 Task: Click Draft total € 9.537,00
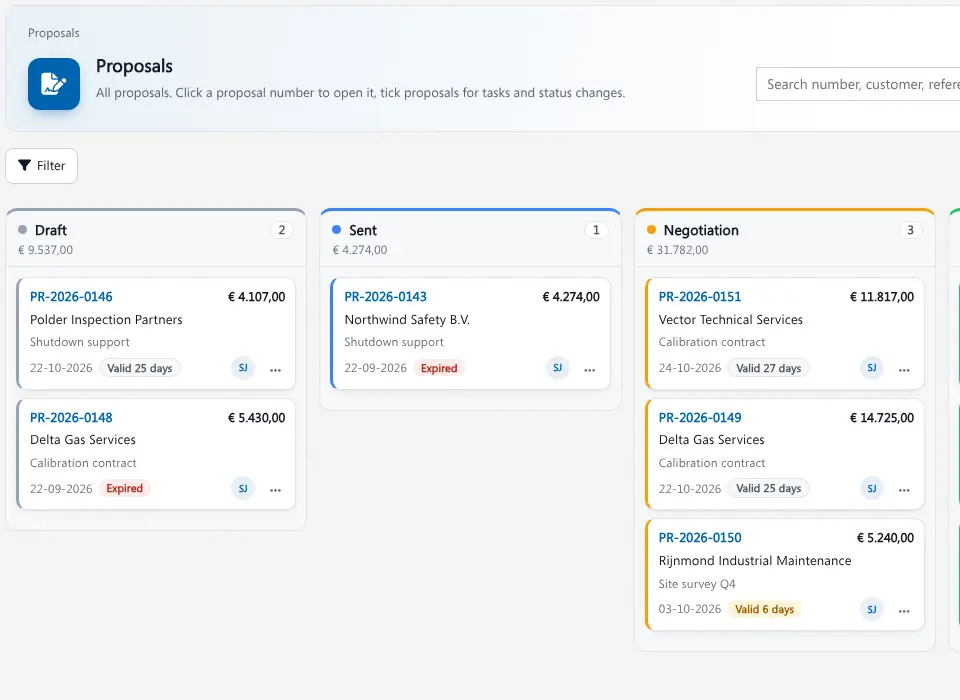pyautogui.click(x=45, y=250)
